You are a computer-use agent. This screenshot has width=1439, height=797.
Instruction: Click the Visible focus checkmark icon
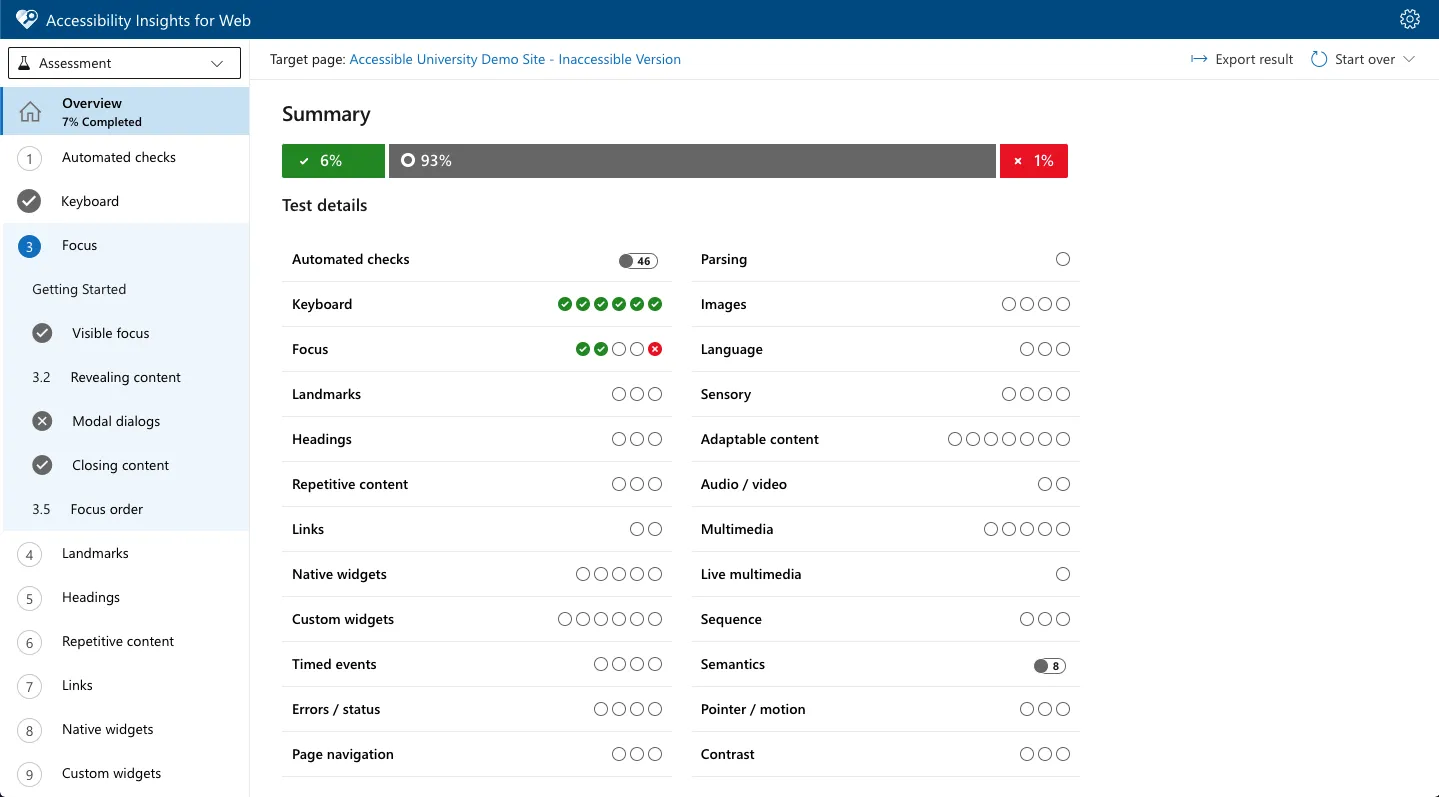(42, 333)
